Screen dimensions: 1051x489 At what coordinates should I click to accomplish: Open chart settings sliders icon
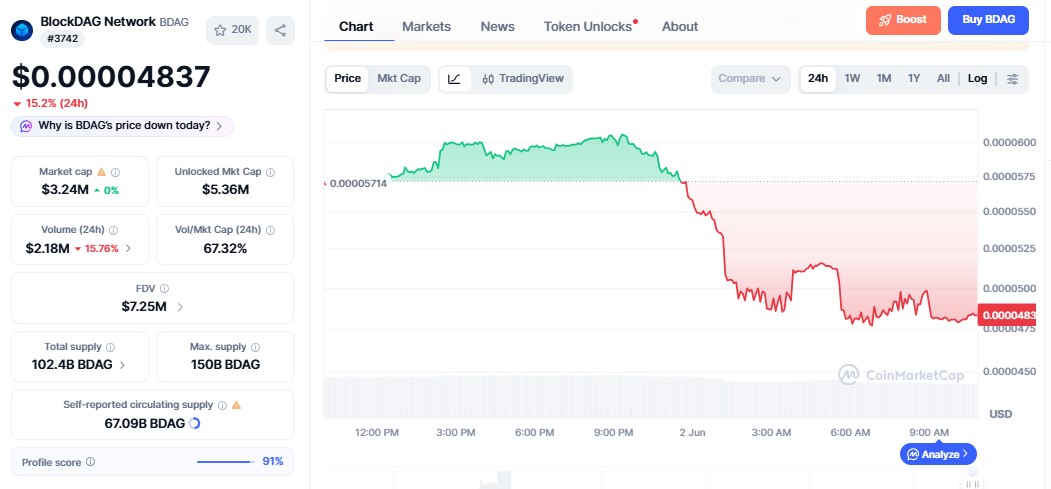click(1013, 79)
